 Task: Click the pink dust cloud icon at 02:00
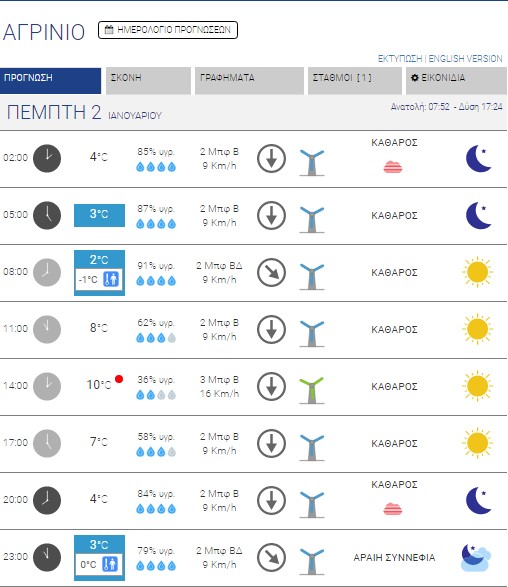point(393,167)
